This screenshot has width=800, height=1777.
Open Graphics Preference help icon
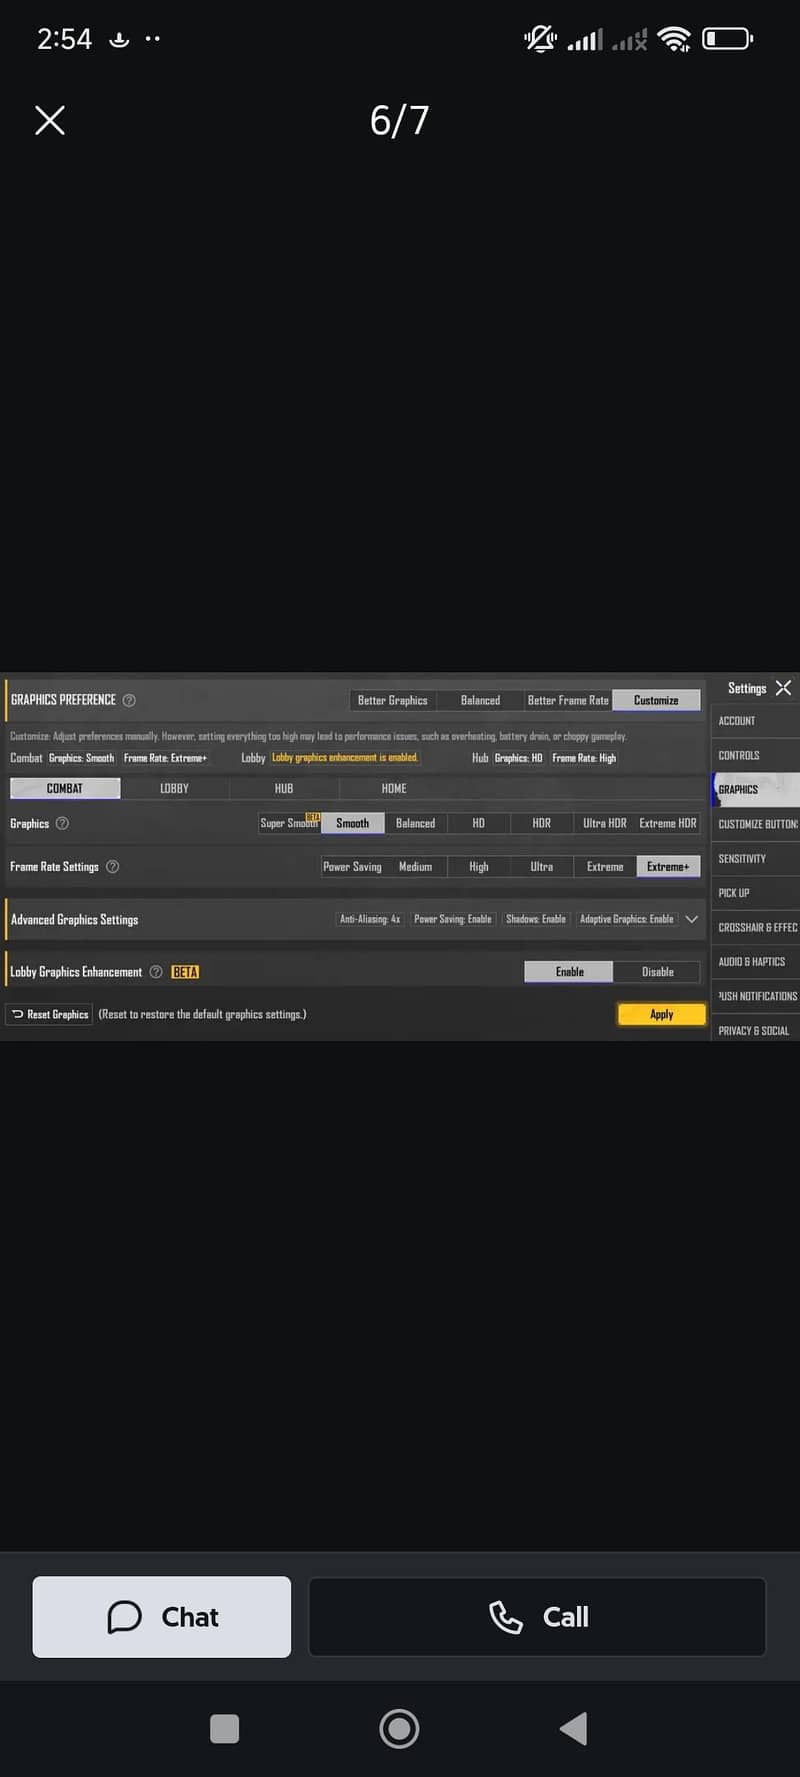[129, 700]
